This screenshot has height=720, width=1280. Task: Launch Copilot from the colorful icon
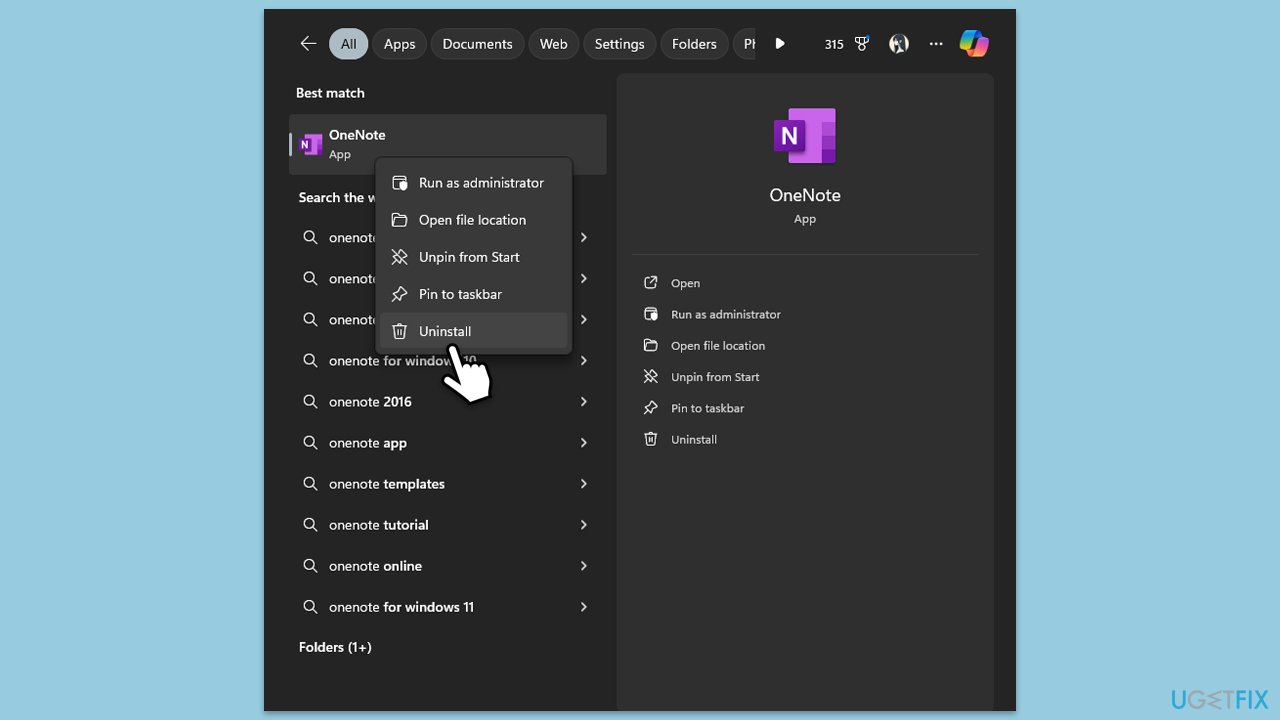point(973,44)
